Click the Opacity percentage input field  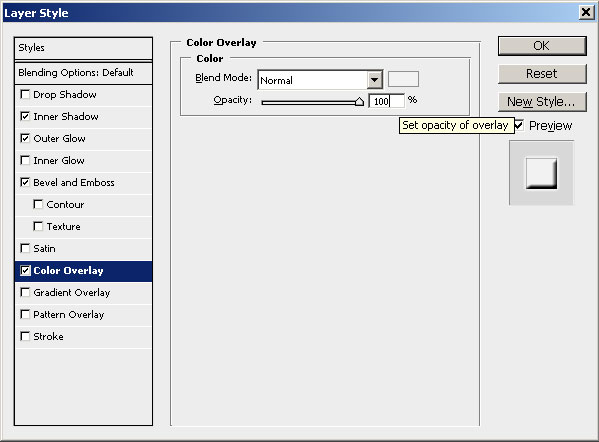tap(386, 101)
